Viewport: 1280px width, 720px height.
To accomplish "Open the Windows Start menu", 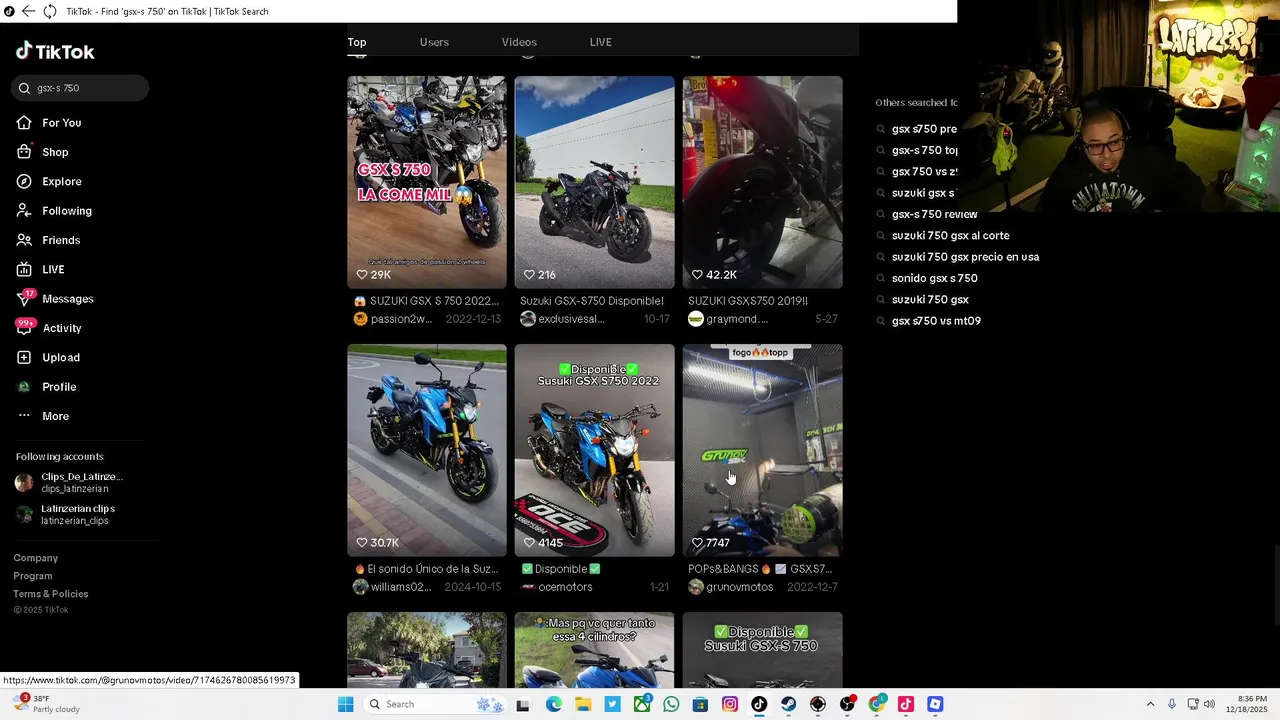I will 345,705.
